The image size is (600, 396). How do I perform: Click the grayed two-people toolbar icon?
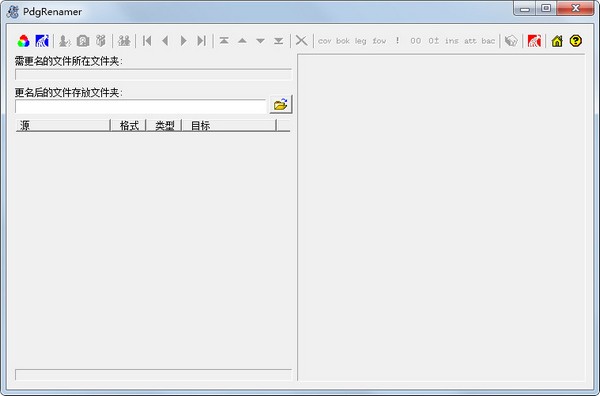[124, 41]
